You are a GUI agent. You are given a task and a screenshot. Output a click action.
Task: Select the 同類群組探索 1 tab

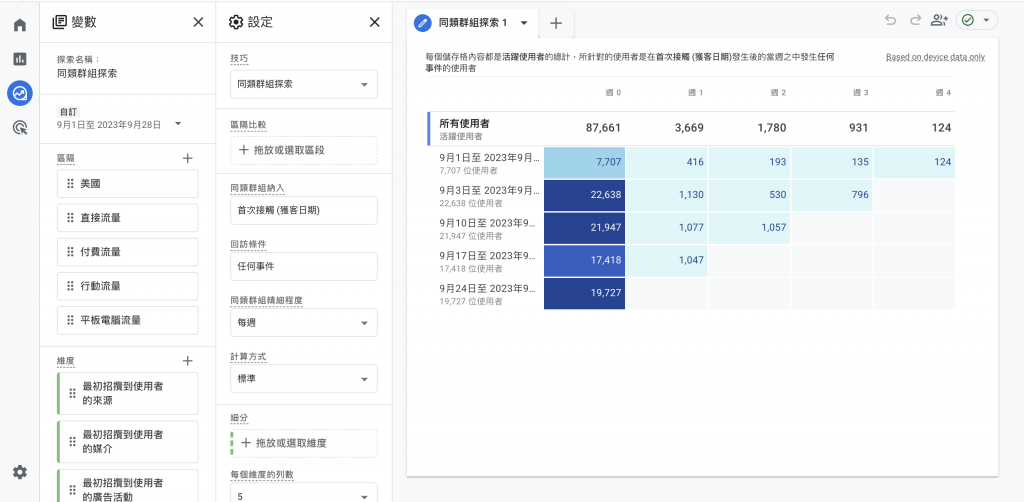473,23
